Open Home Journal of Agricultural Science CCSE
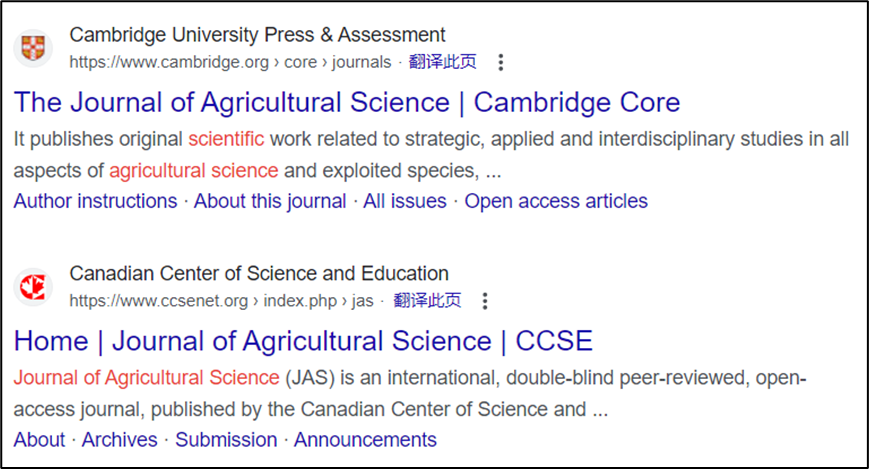This screenshot has width=869, height=469. tap(303, 341)
